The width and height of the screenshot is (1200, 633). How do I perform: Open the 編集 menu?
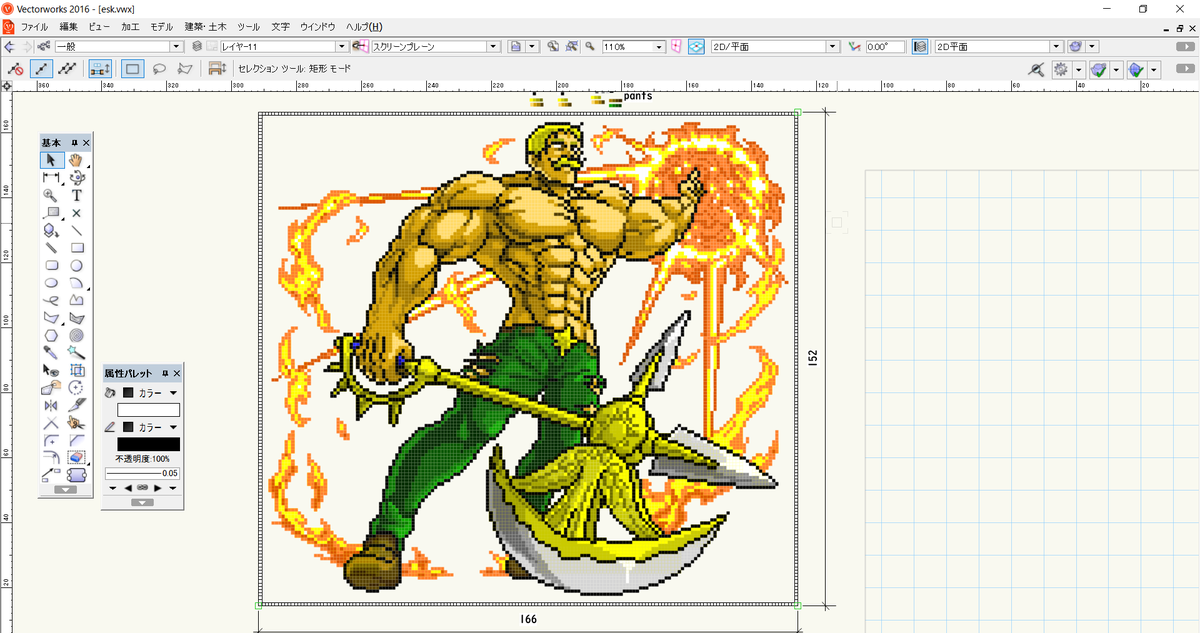[68, 26]
